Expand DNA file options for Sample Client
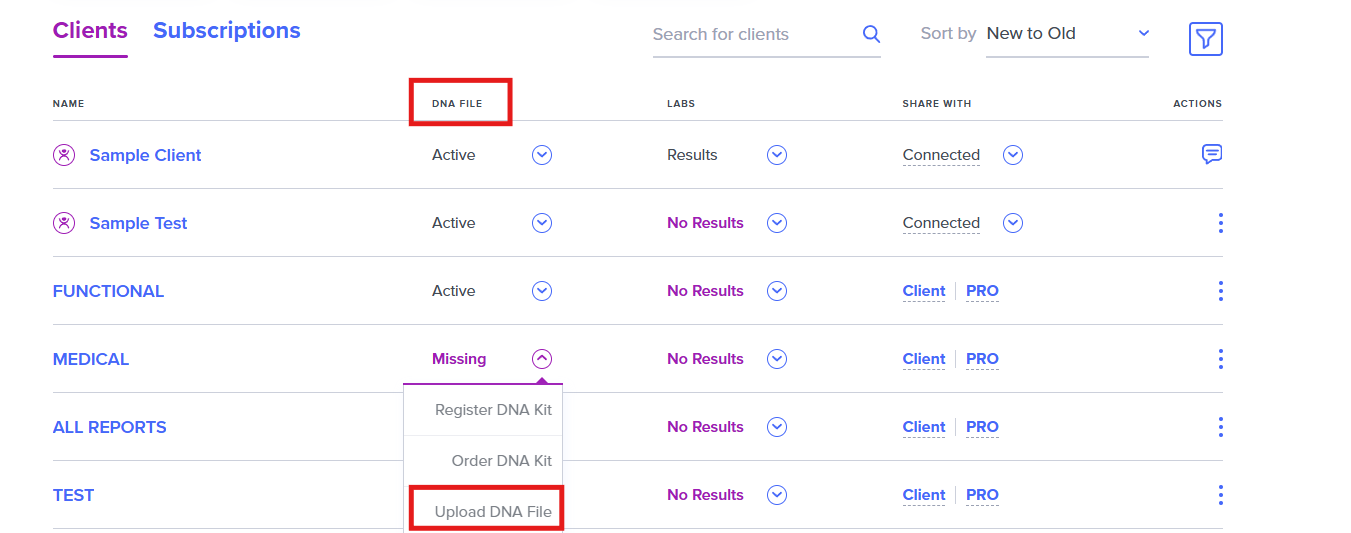 pos(542,155)
